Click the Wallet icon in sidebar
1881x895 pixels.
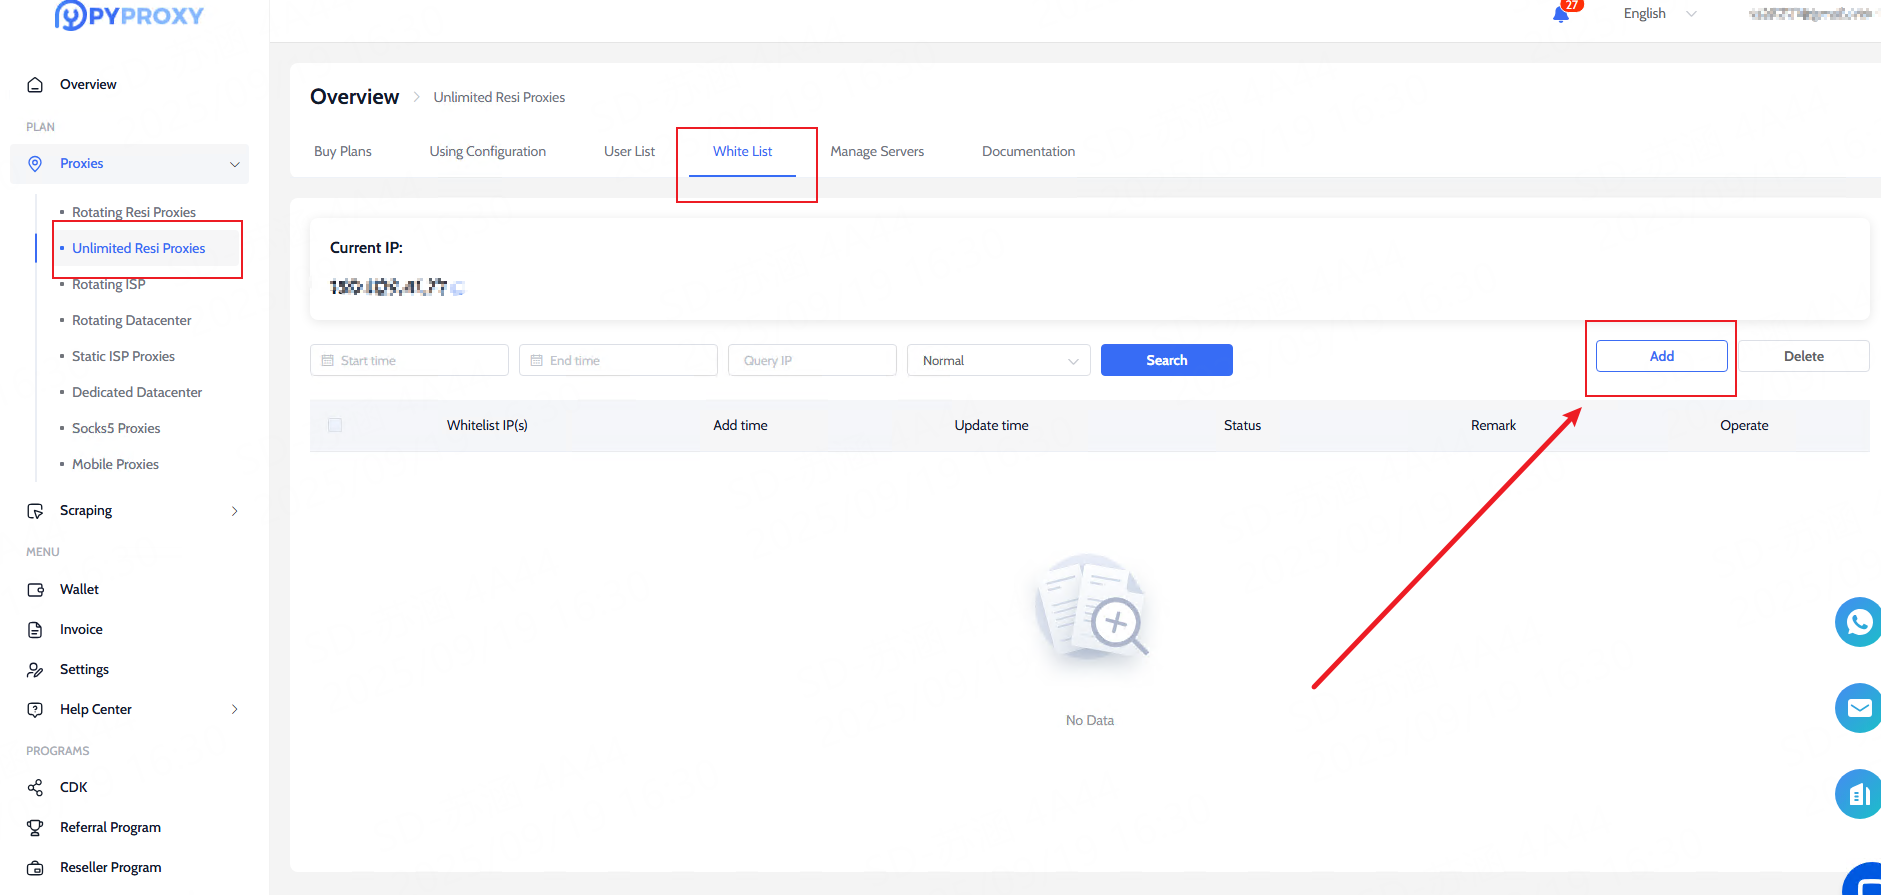click(35, 590)
